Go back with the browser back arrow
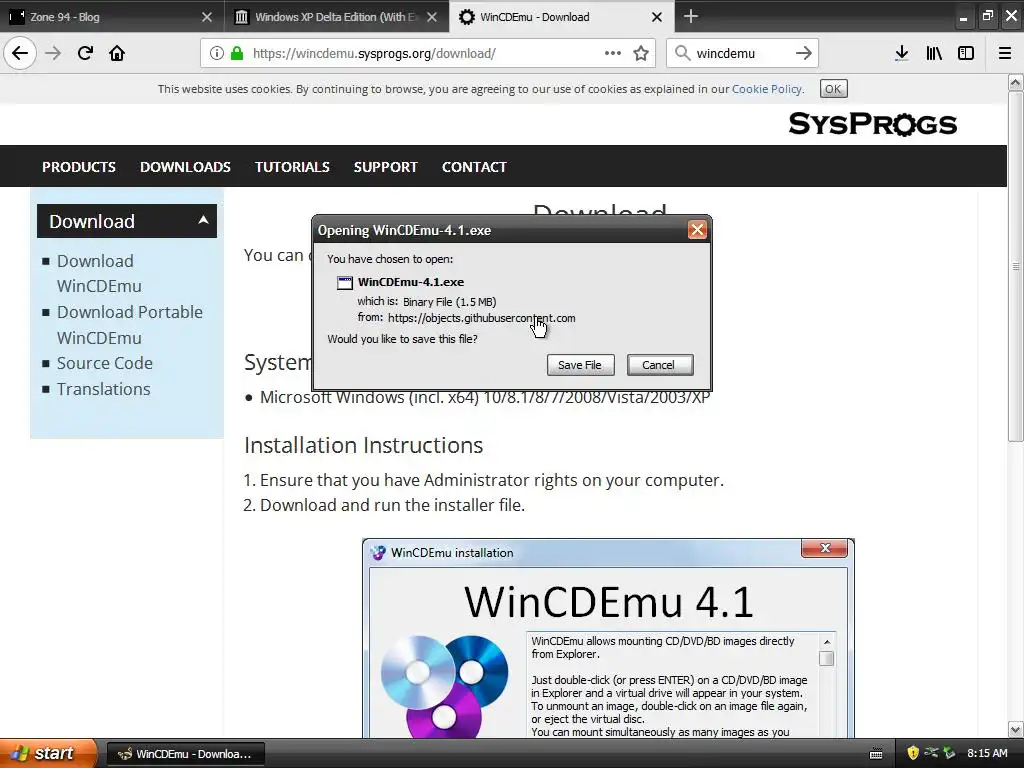 coord(20,53)
